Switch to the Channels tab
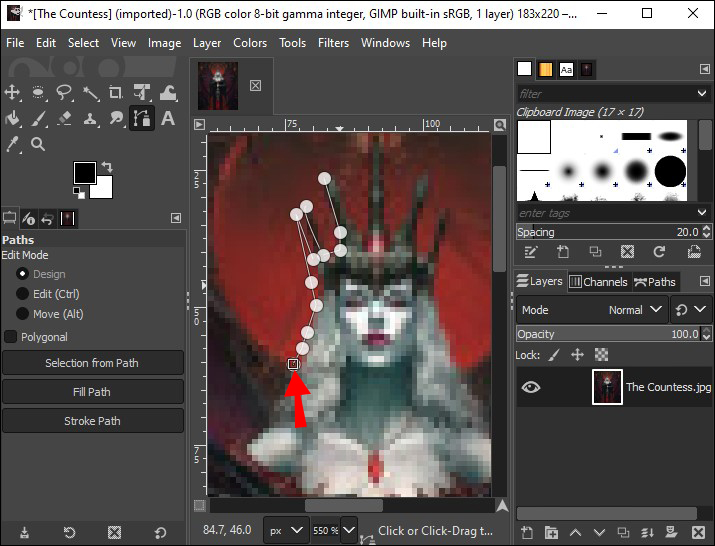Viewport: 715px width, 546px height. pyautogui.click(x=598, y=282)
